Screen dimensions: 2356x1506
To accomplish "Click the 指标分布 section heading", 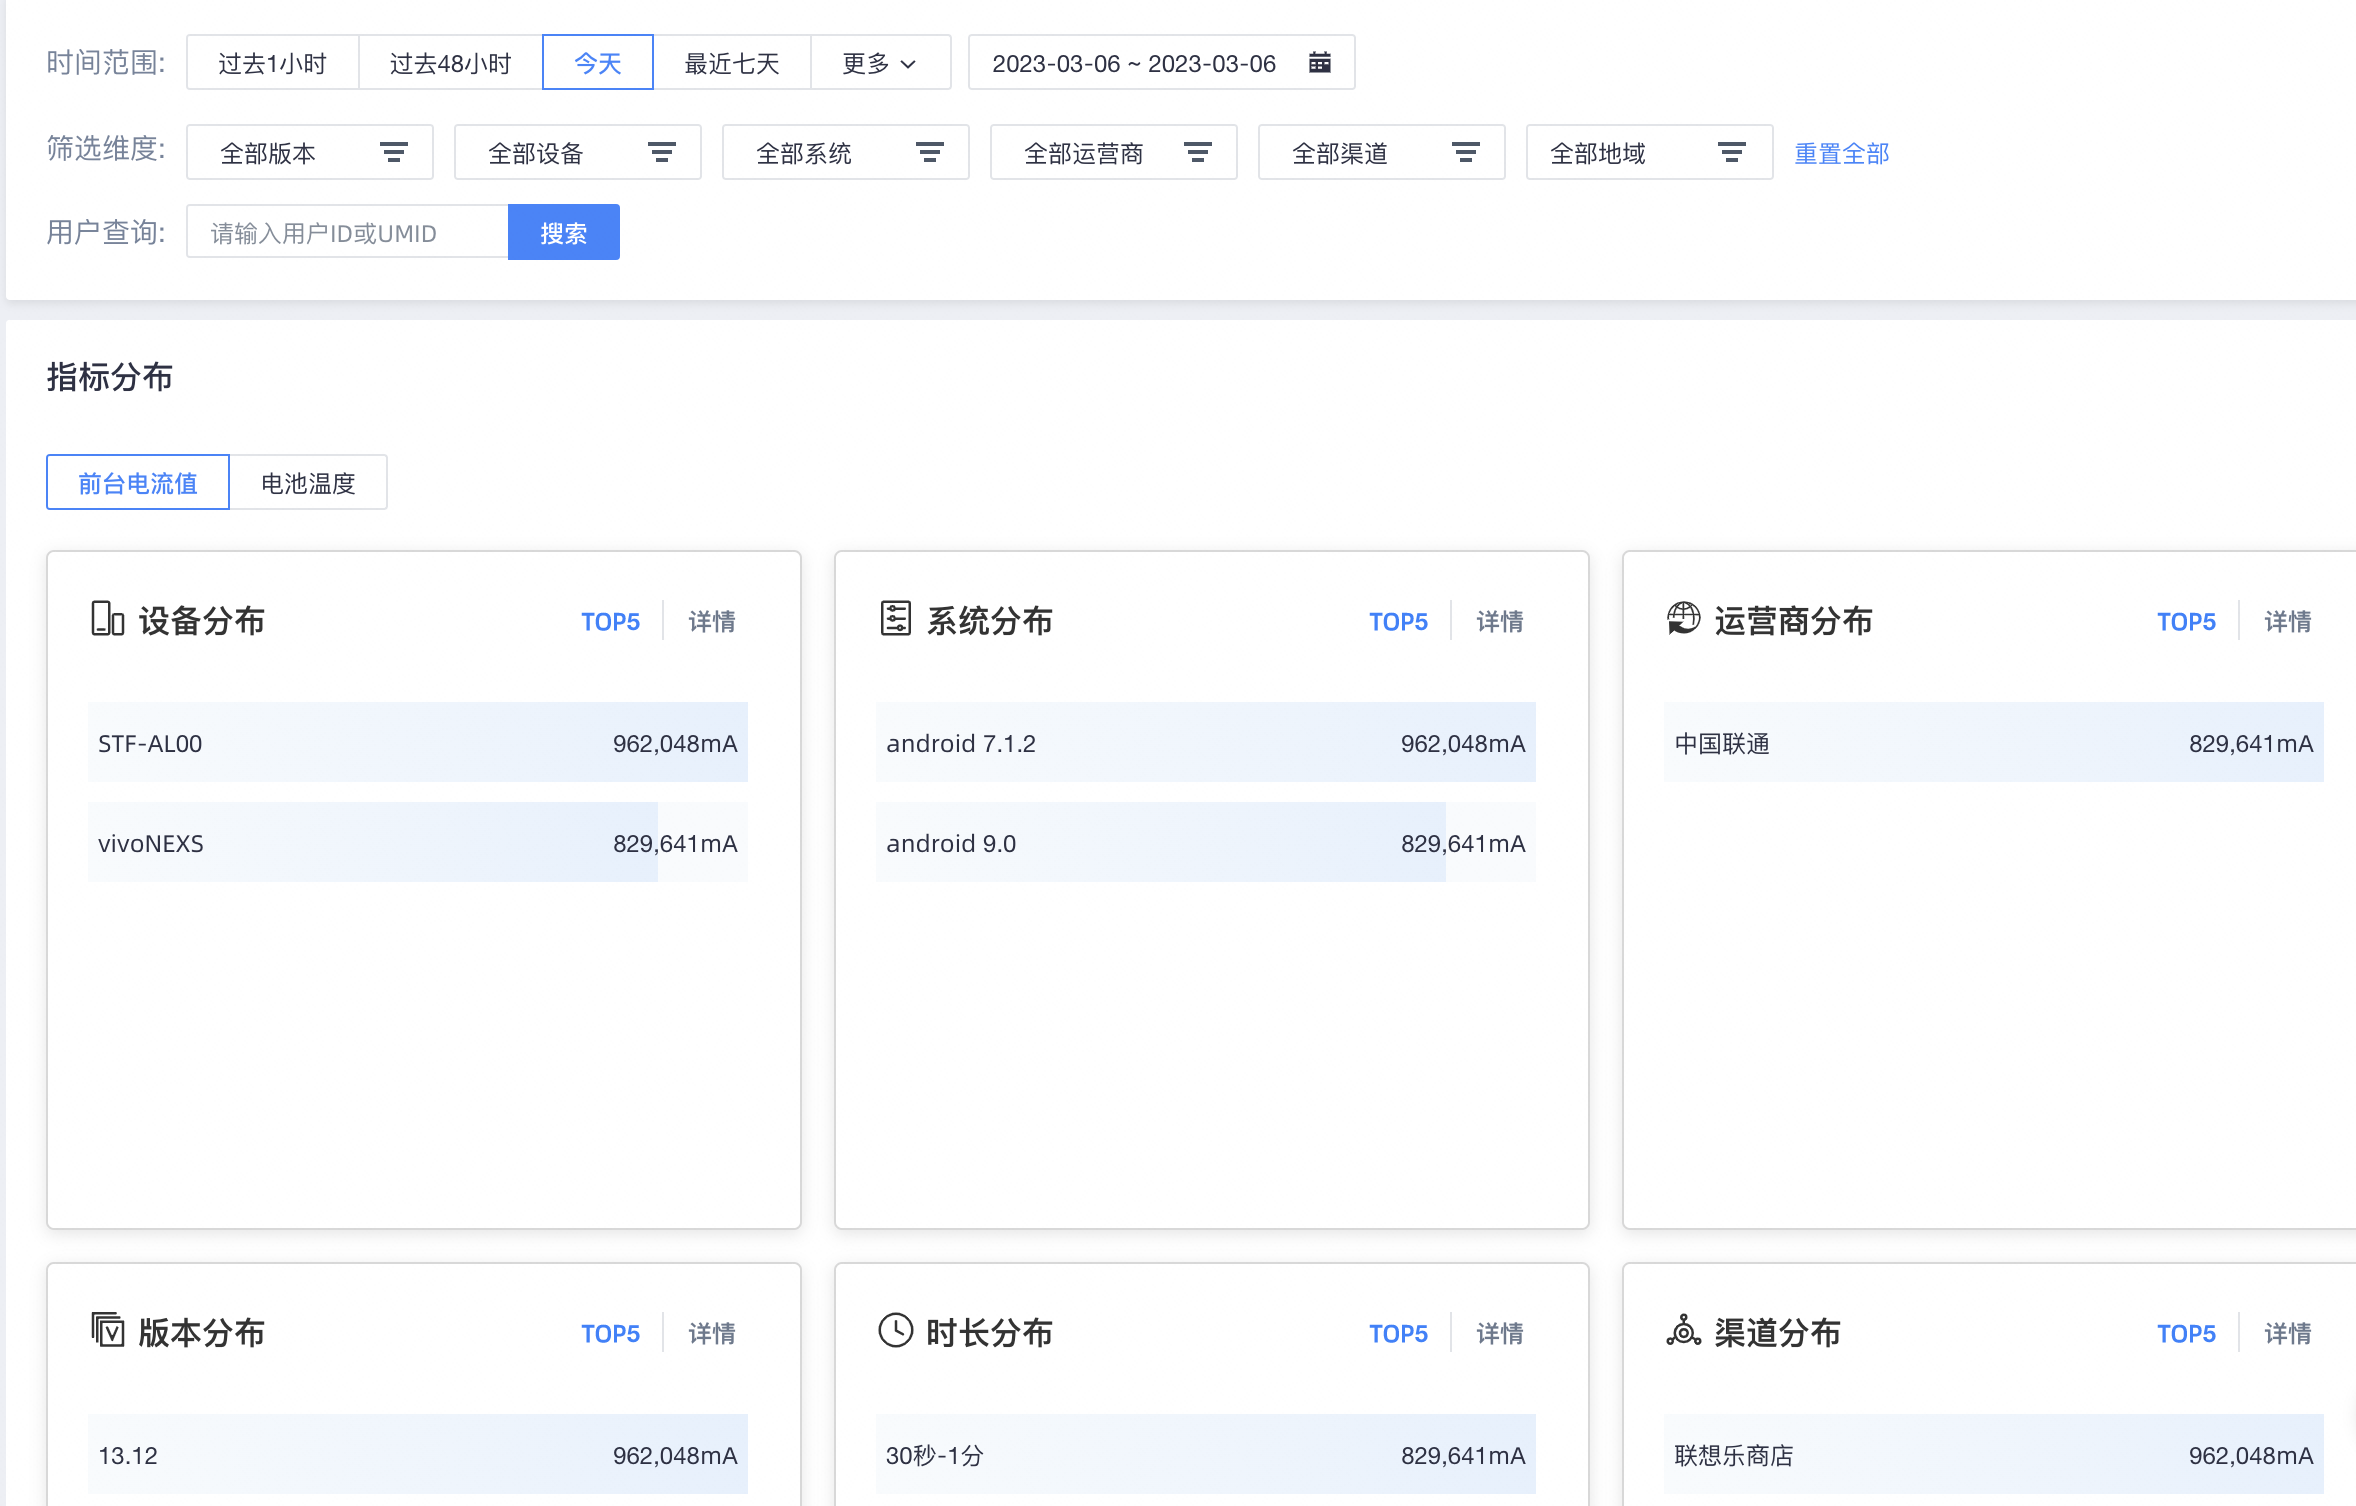I will 110,377.
